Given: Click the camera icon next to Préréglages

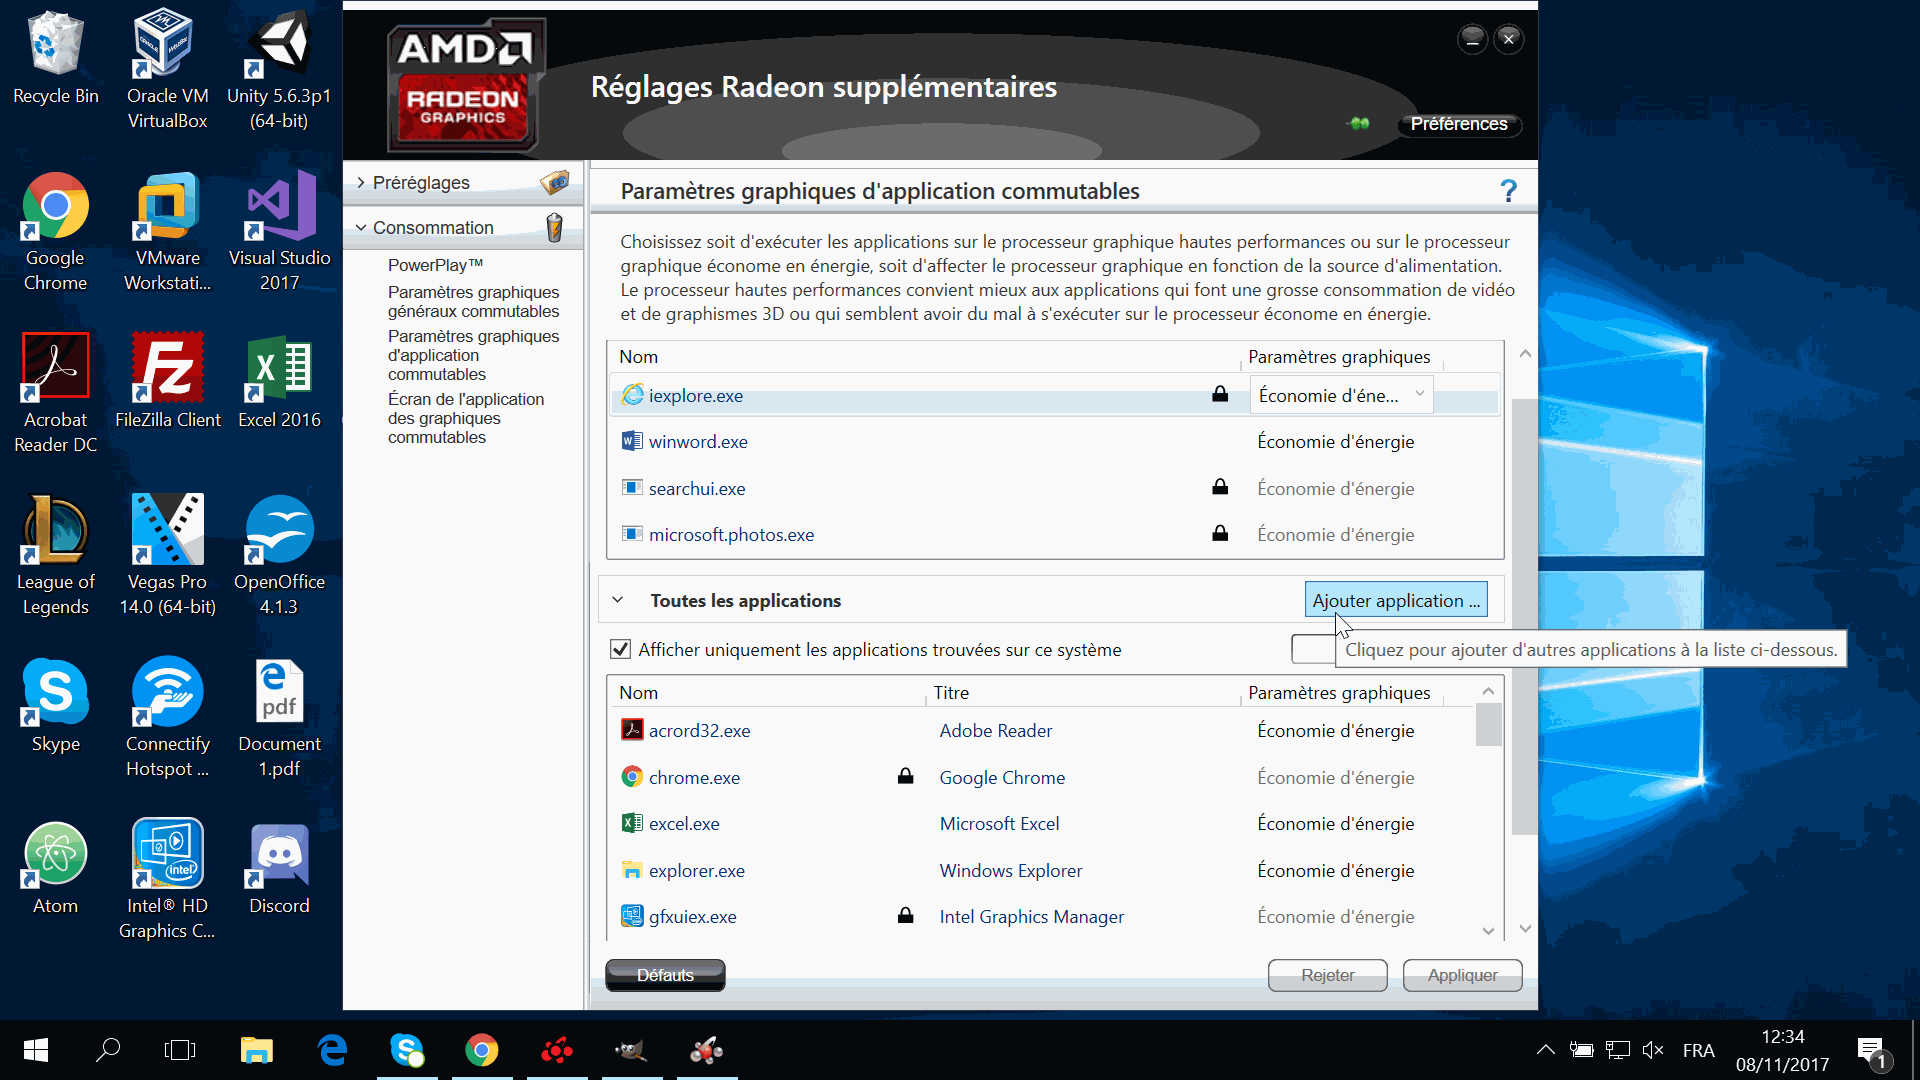Looking at the screenshot, I should (x=555, y=182).
